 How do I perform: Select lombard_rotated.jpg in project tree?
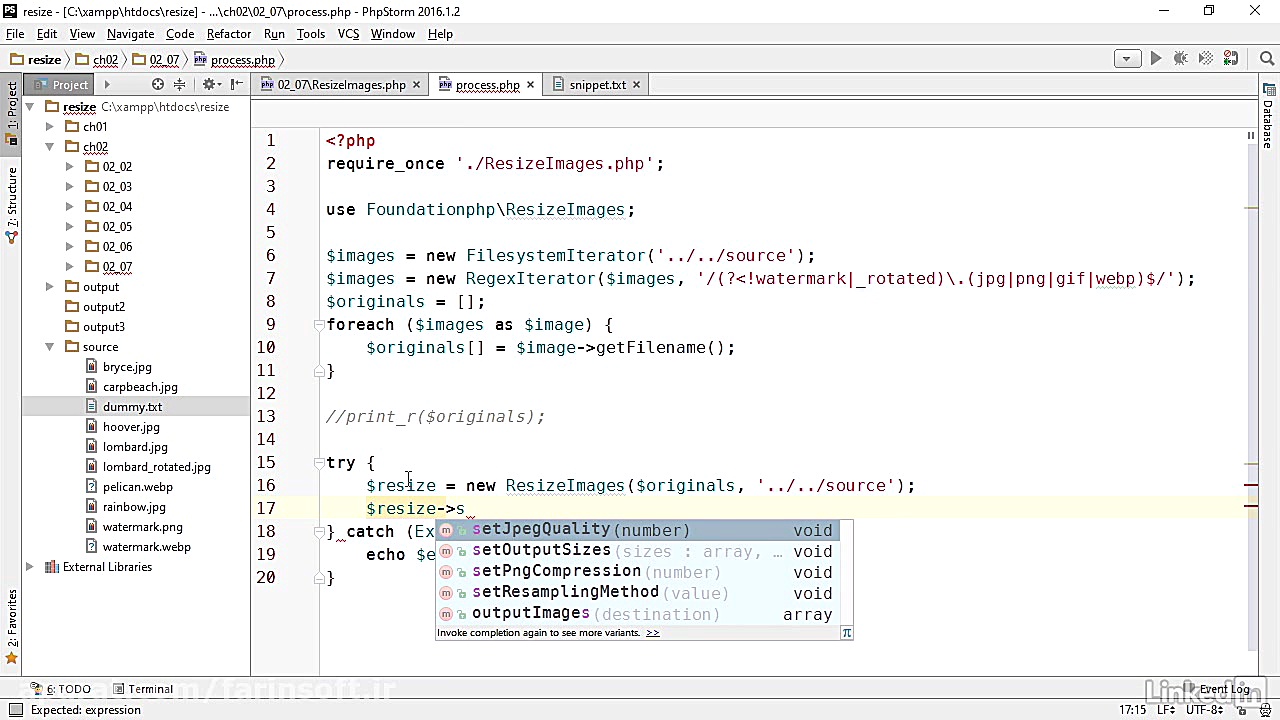pyautogui.click(x=156, y=467)
